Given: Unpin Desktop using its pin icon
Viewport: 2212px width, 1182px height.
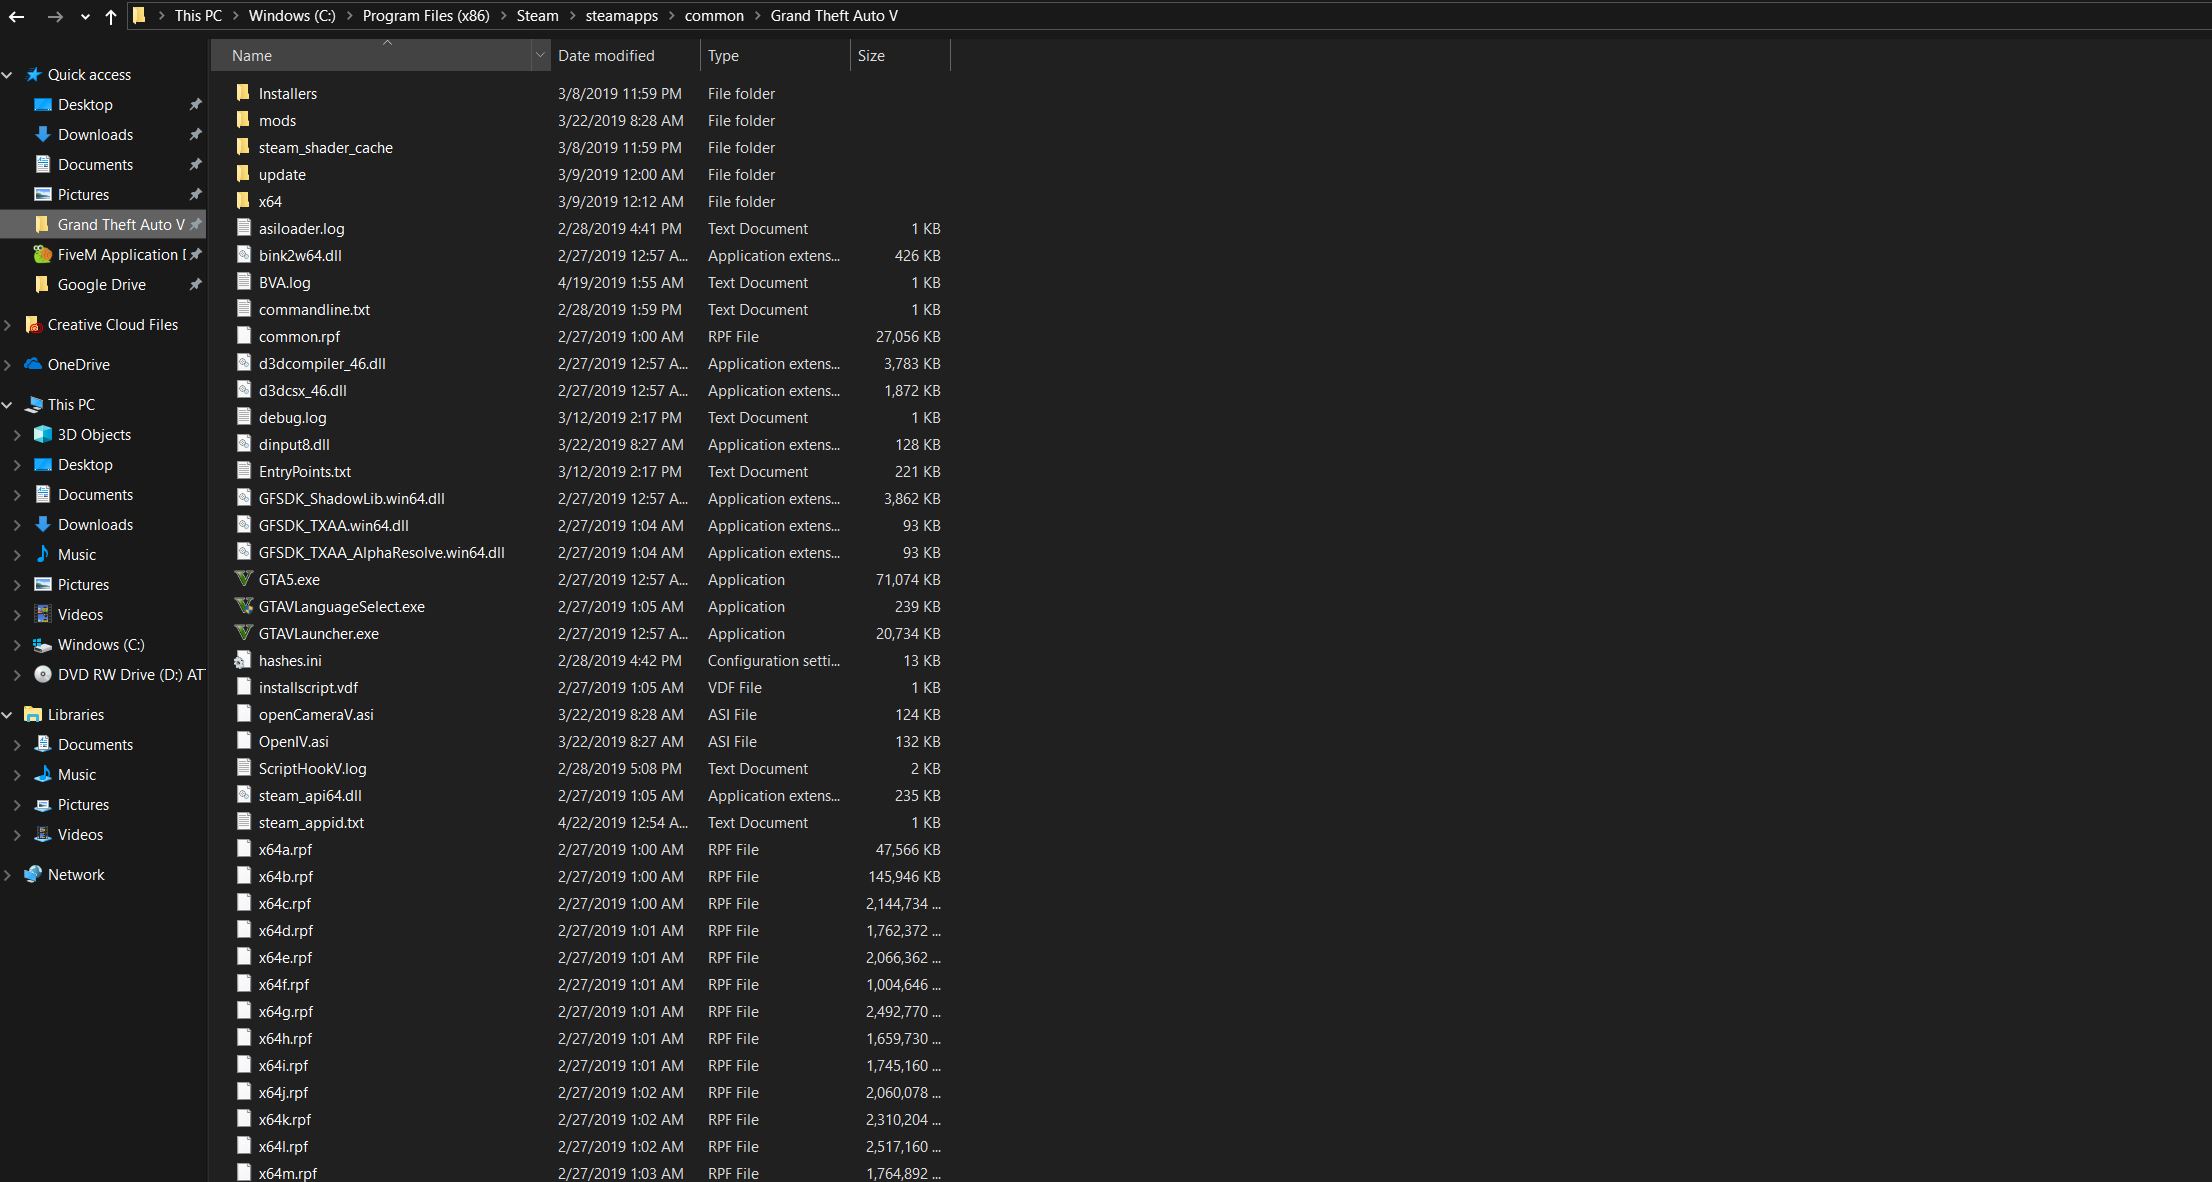Looking at the screenshot, I should pos(196,104).
